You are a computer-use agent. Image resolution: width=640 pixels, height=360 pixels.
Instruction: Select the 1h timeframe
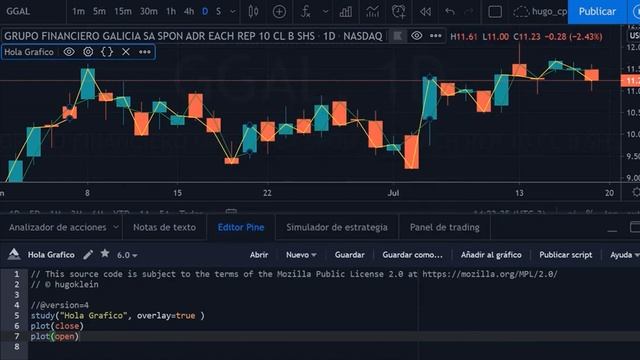pos(171,11)
